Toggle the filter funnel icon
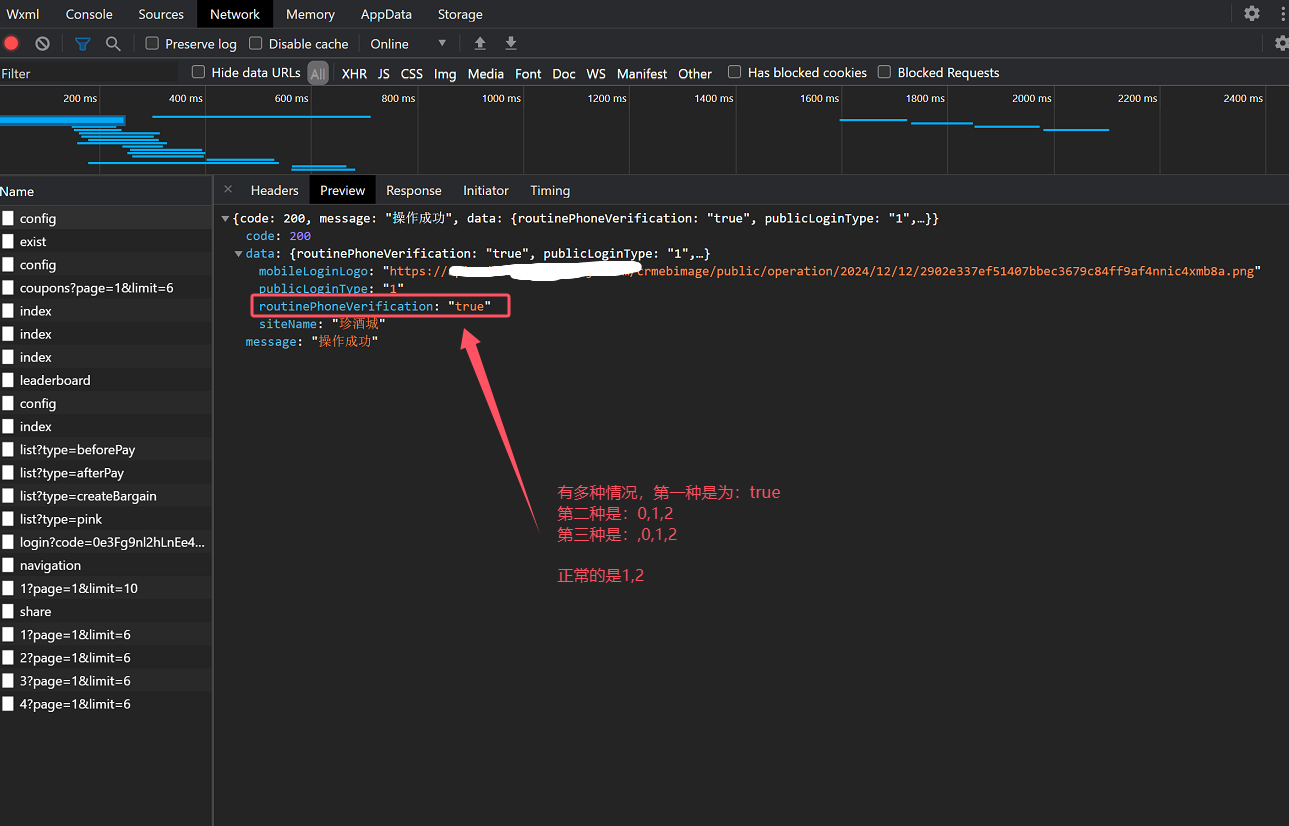Screen dimensions: 1289x826 coord(83,43)
